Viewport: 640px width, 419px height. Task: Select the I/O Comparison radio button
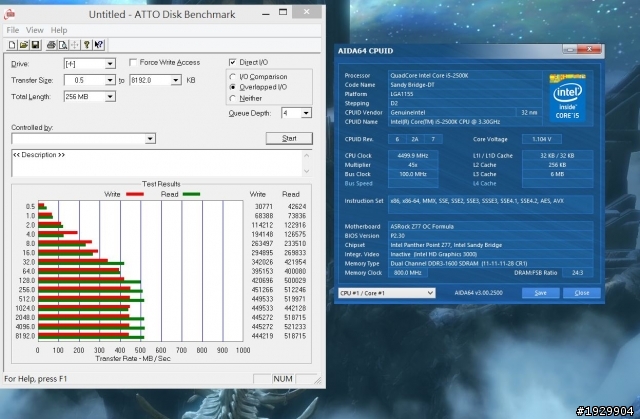[233, 77]
